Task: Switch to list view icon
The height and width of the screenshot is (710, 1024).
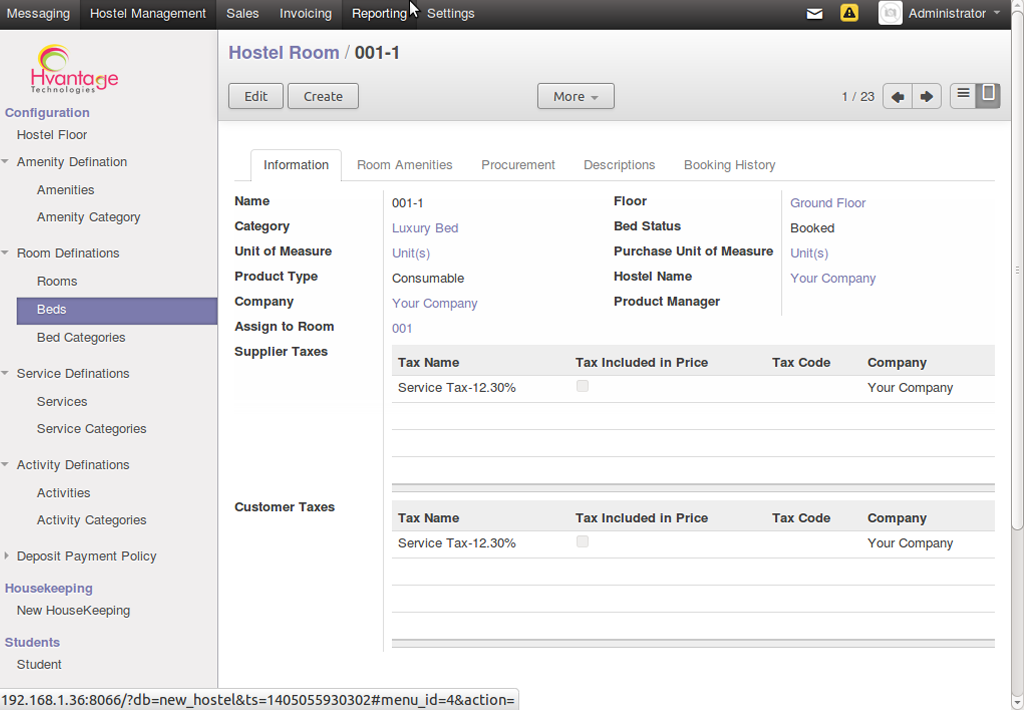Action: pyautogui.click(x=963, y=95)
